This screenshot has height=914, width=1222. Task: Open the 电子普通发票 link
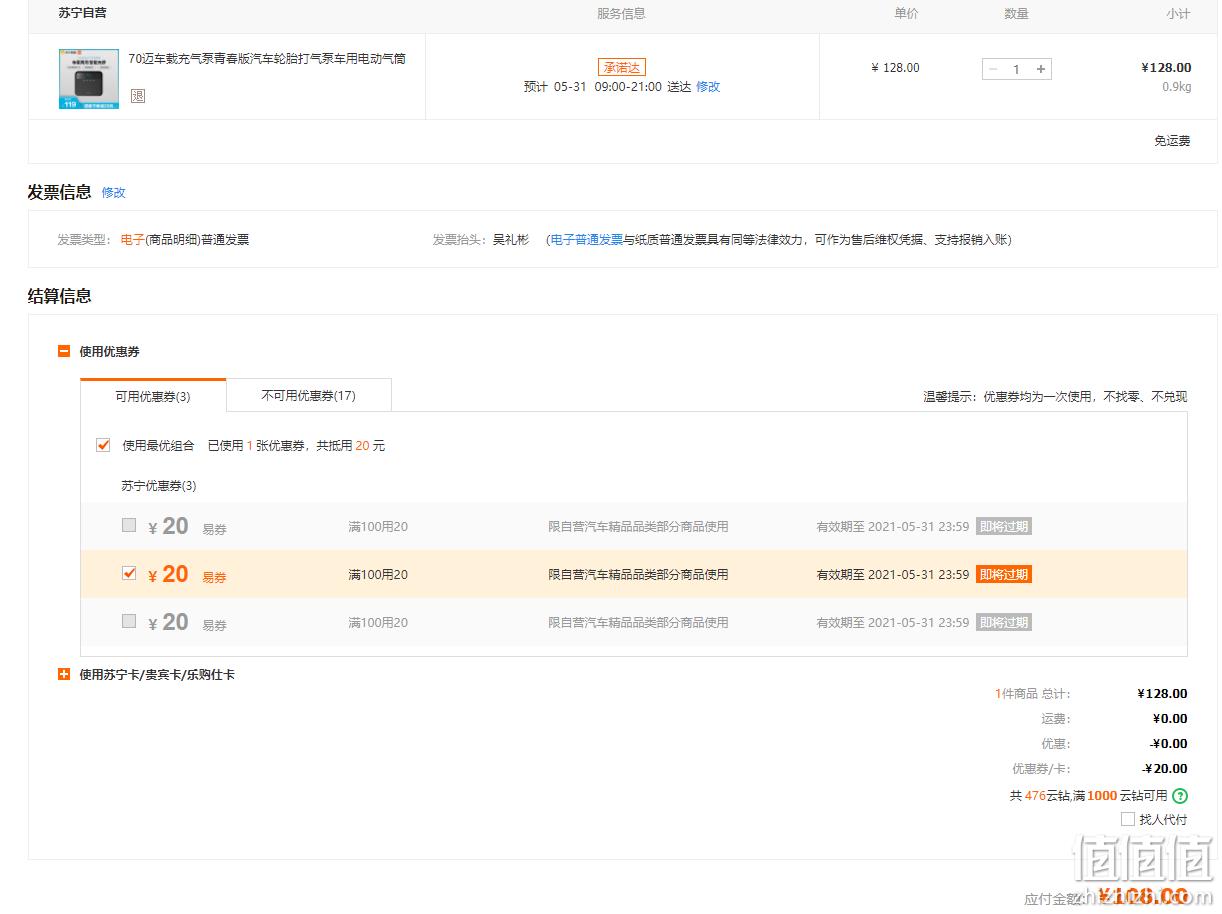pos(587,240)
